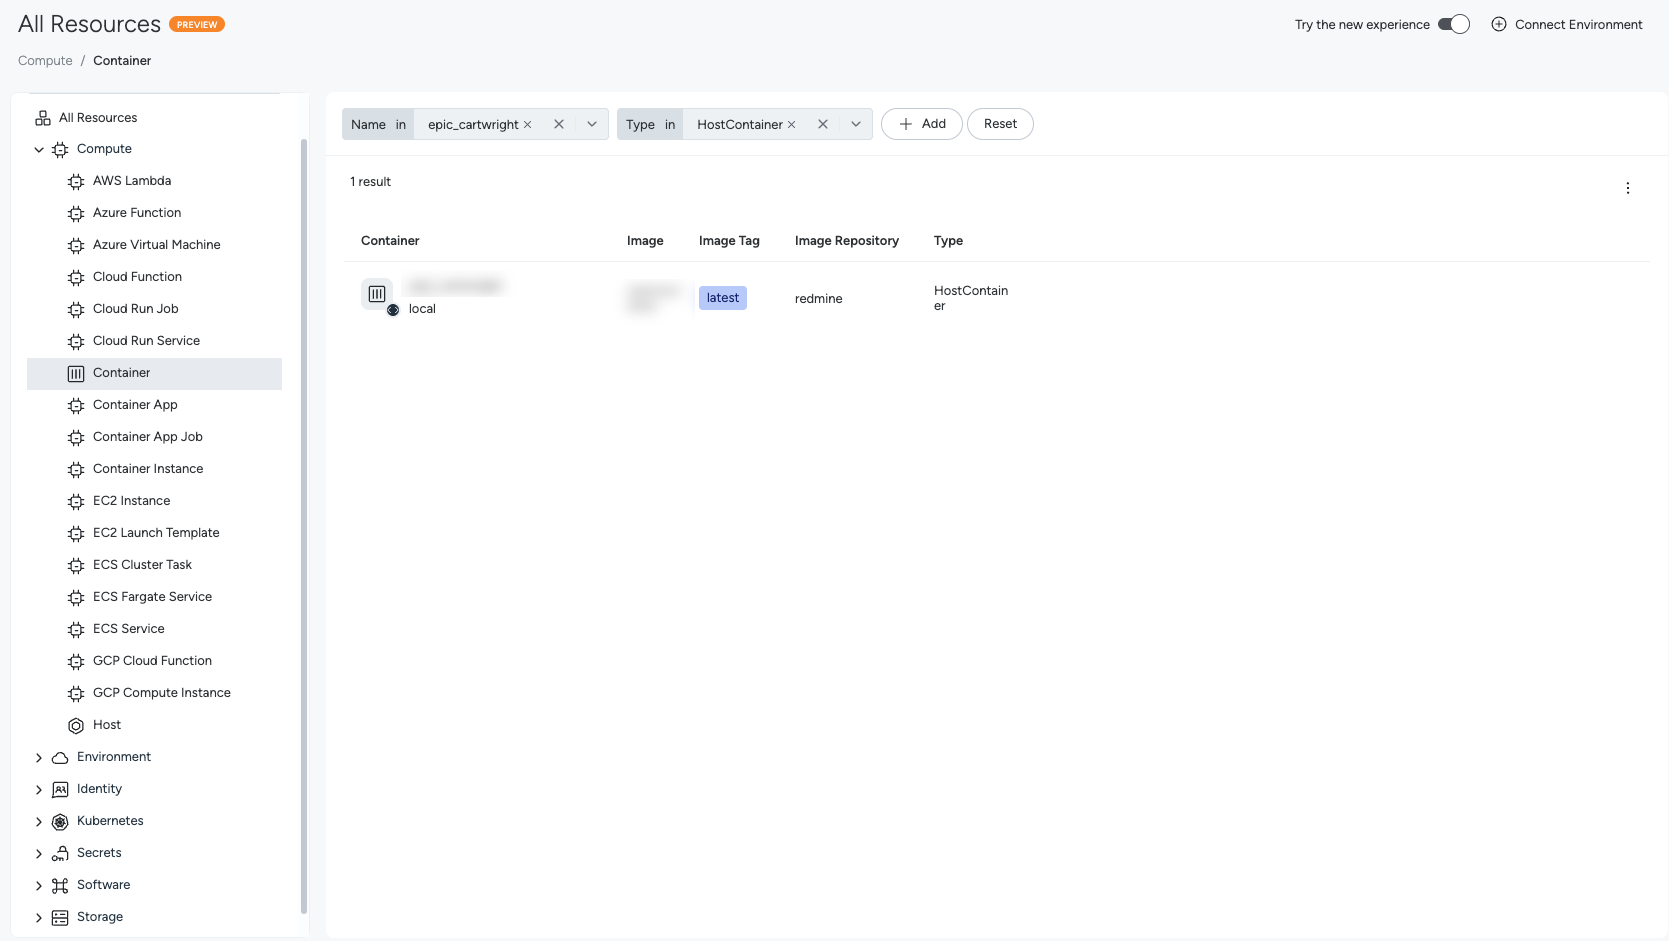
Task: Click the Add filter button
Action: pos(921,124)
